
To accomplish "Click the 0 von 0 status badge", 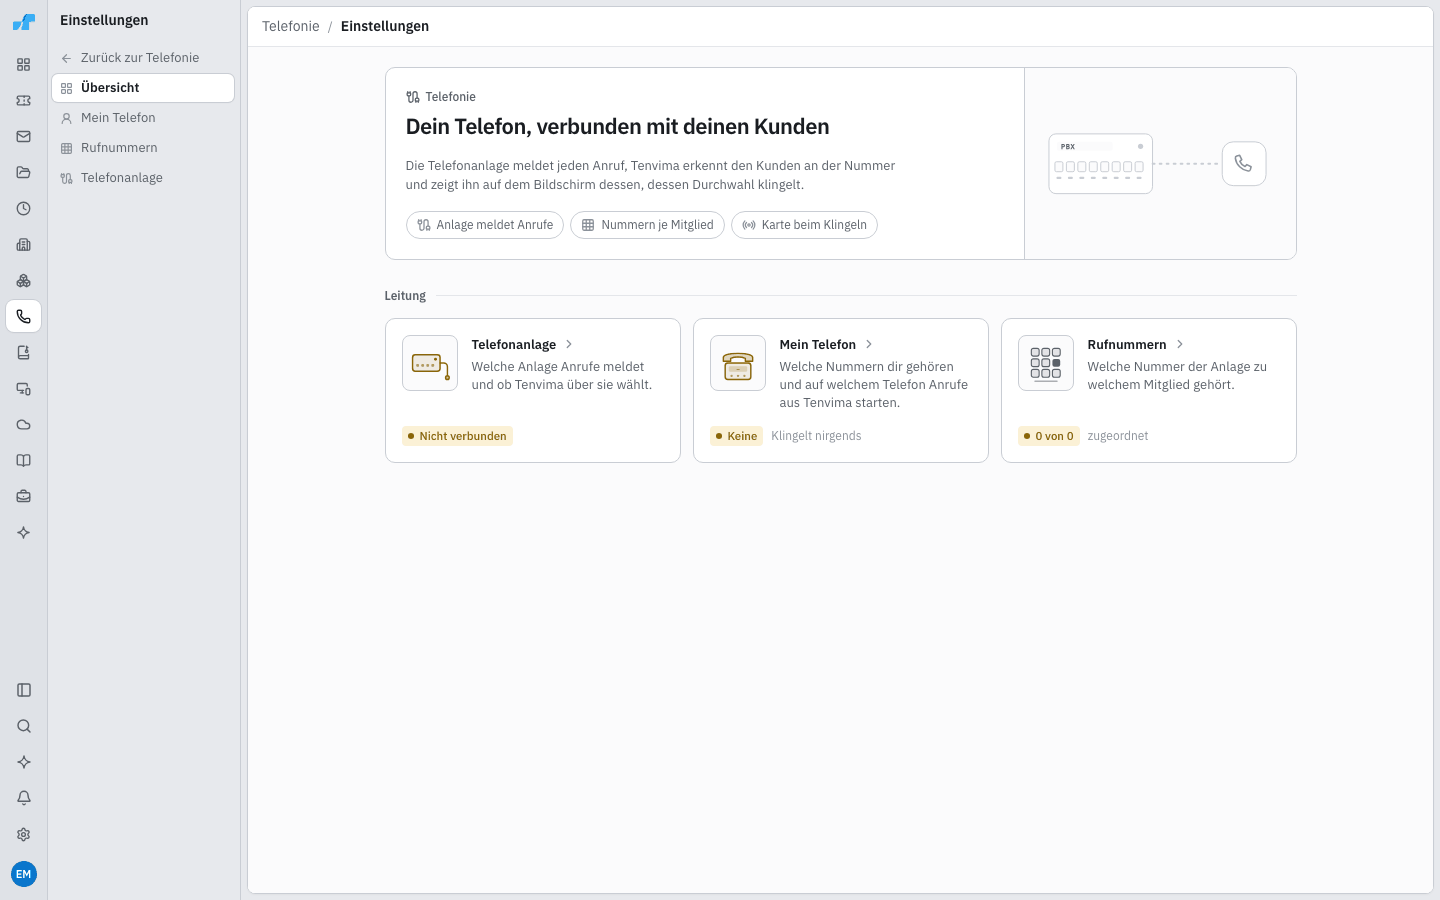I will pos(1049,436).
